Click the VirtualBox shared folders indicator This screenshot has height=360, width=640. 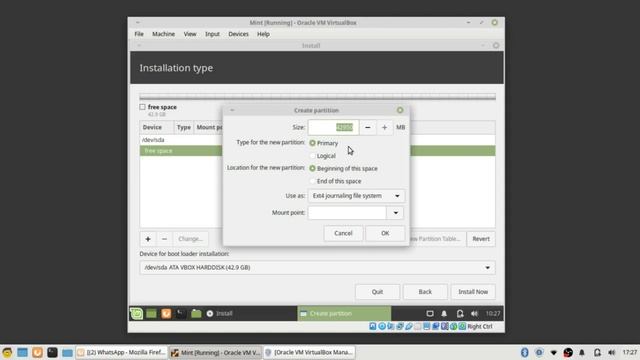(x=418, y=326)
